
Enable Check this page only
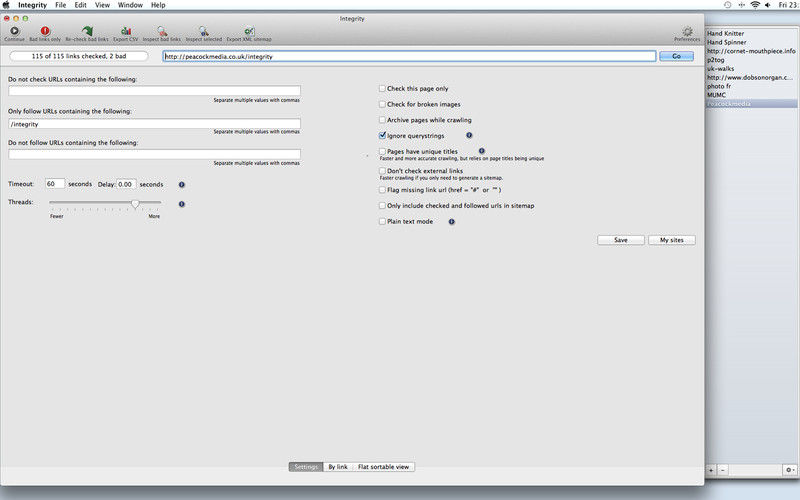coord(382,89)
